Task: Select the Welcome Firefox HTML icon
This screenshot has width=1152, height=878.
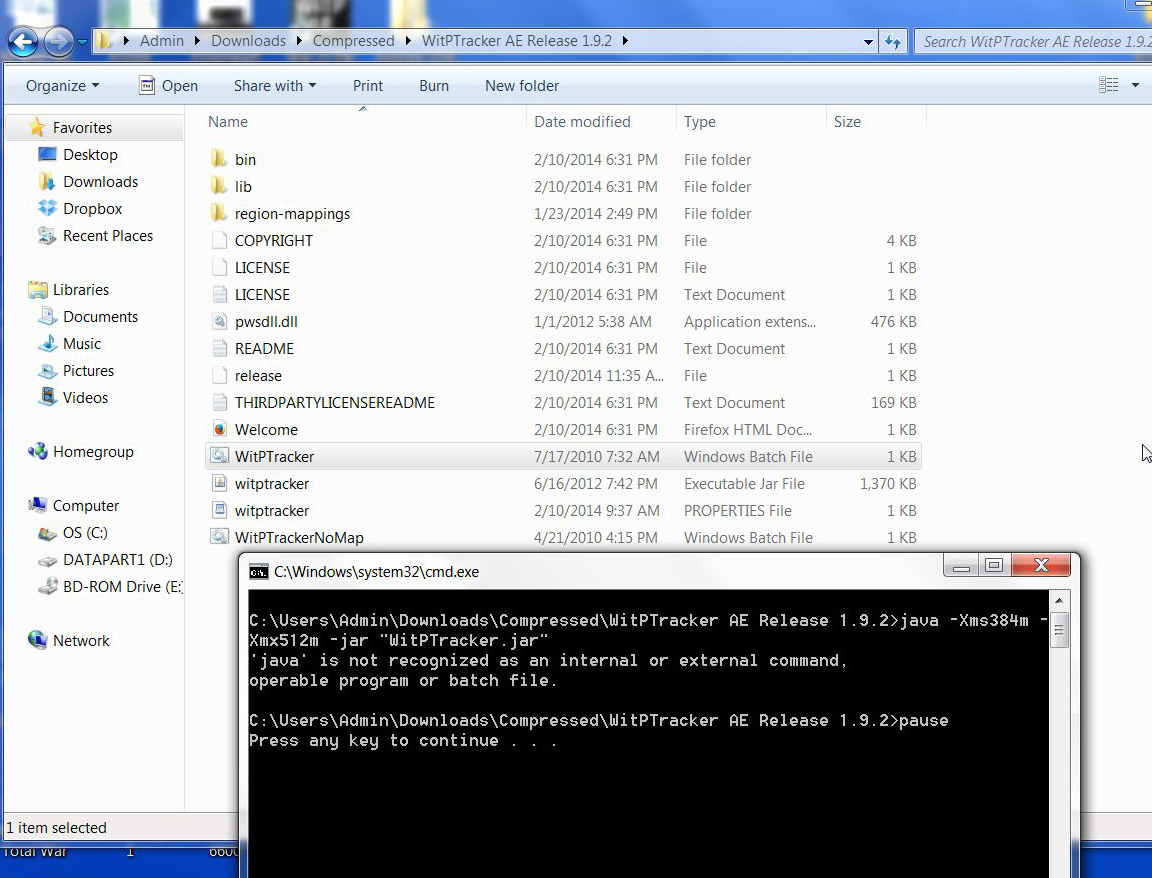Action: tap(218, 429)
